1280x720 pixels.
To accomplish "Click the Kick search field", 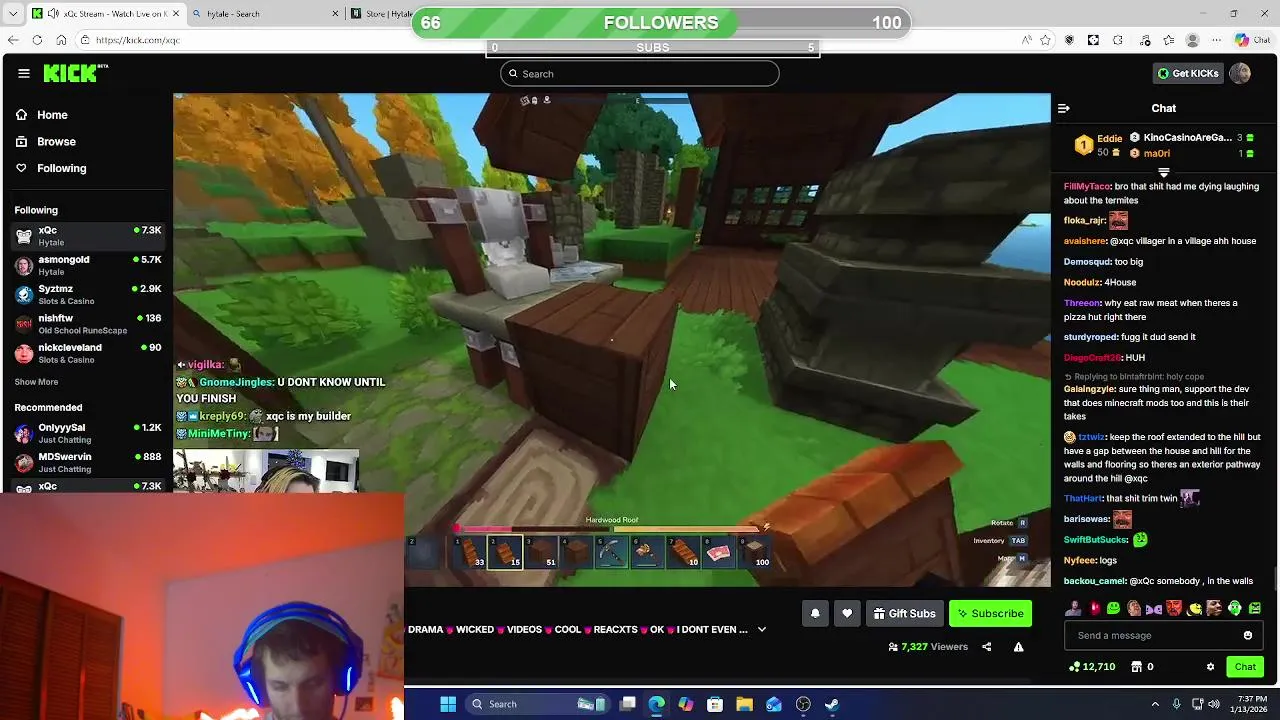I will (x=640, y=73).
